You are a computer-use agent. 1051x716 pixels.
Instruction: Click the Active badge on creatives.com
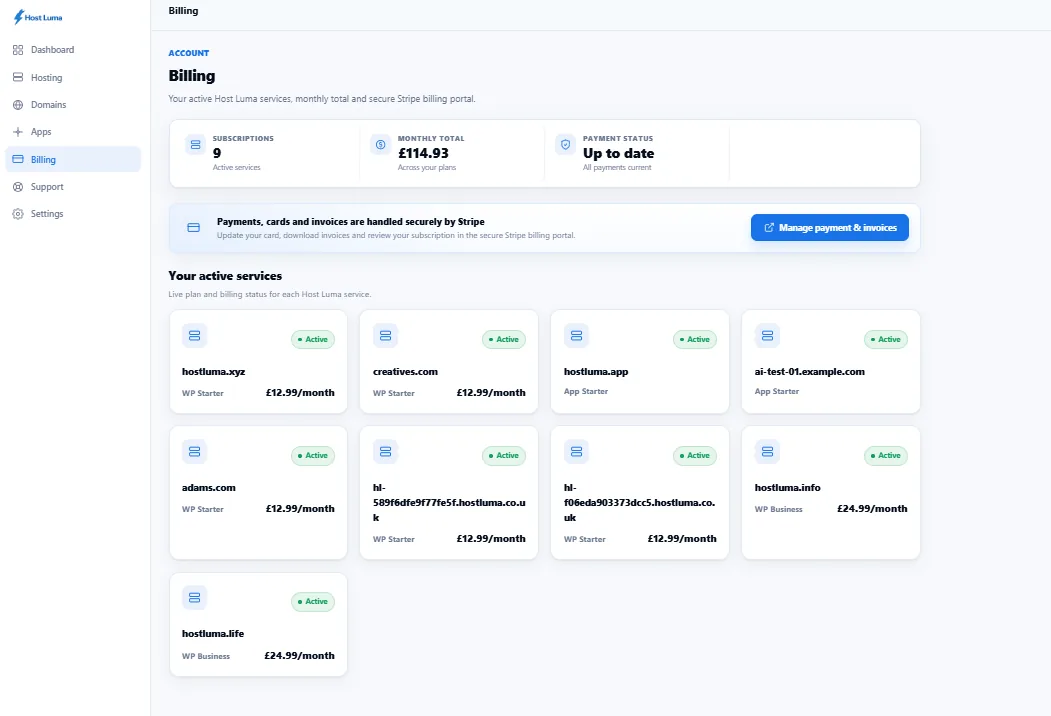point(504,339)
